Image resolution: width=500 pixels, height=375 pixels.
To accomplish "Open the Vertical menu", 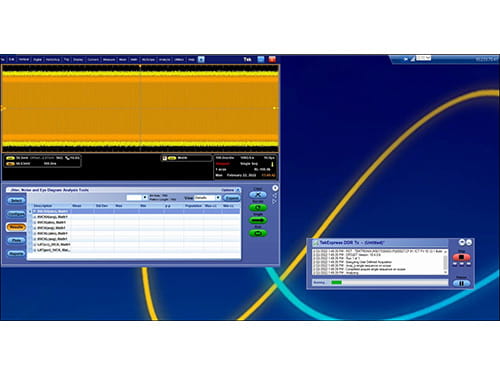I will click(x=24, y=59).
